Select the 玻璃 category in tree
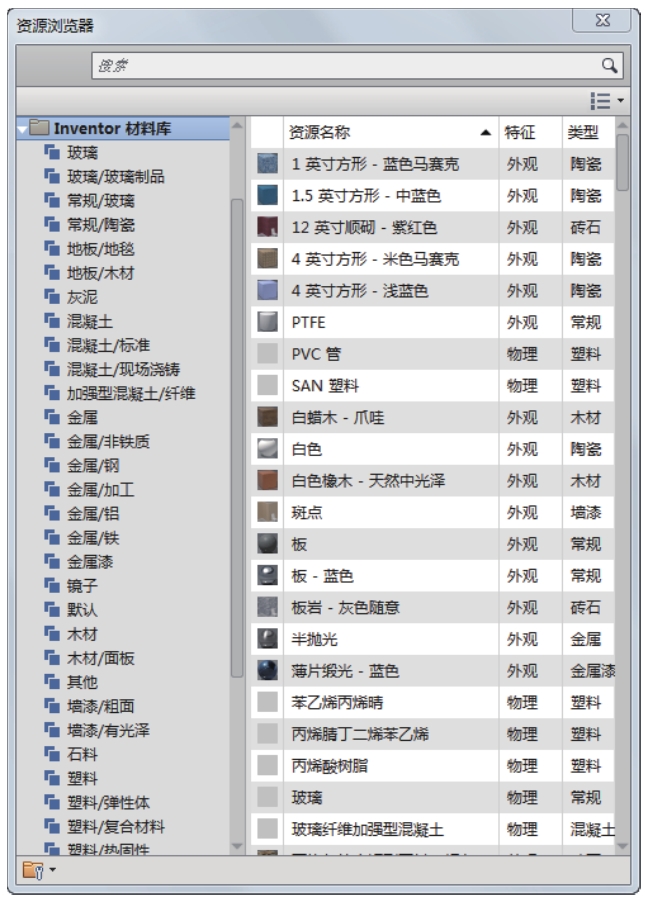 click(x=82, y=152)
